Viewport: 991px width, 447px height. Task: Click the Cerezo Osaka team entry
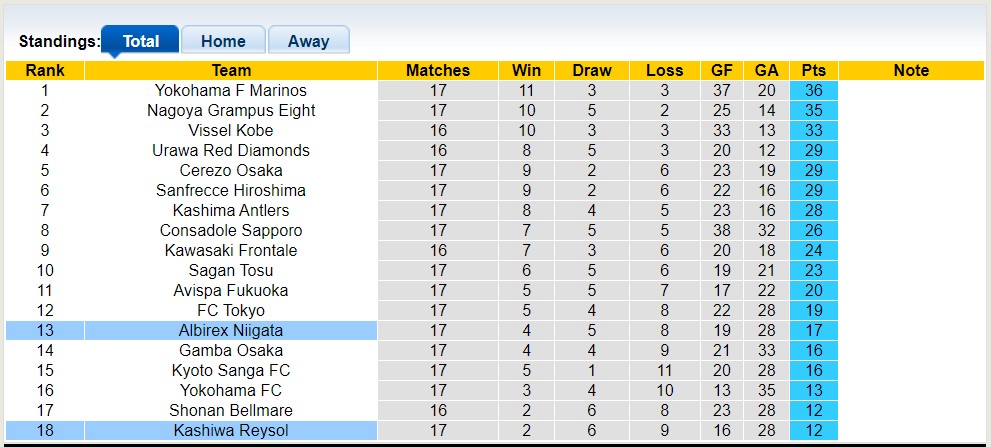click(x=231, y=170)
